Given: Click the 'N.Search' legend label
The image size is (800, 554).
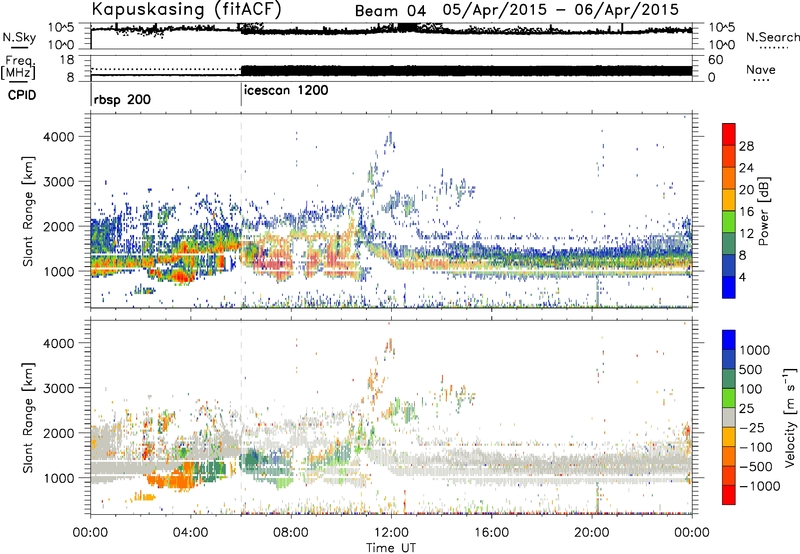Looking at the screenshot, I should tap(772, 37).
